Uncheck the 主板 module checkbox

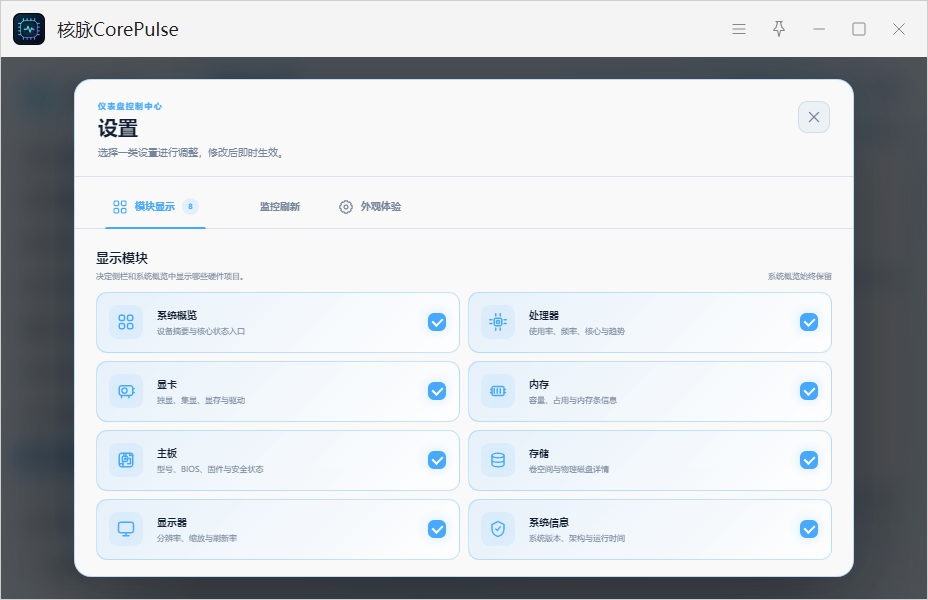point(437,460)
